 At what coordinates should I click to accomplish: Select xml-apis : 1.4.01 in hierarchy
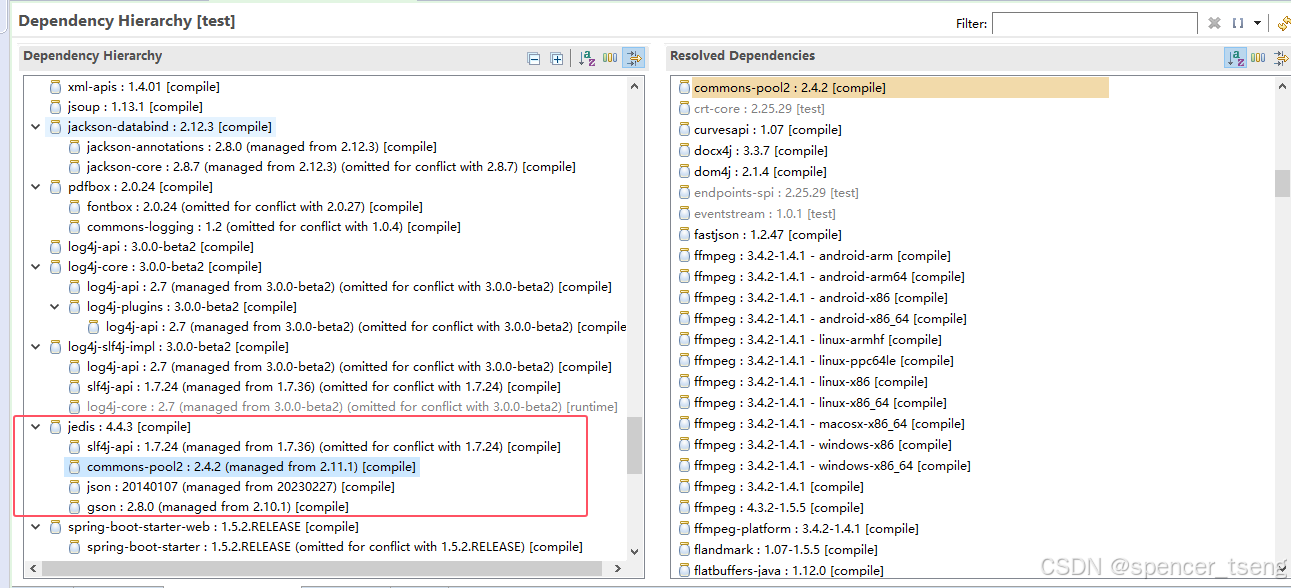(143, 87)
